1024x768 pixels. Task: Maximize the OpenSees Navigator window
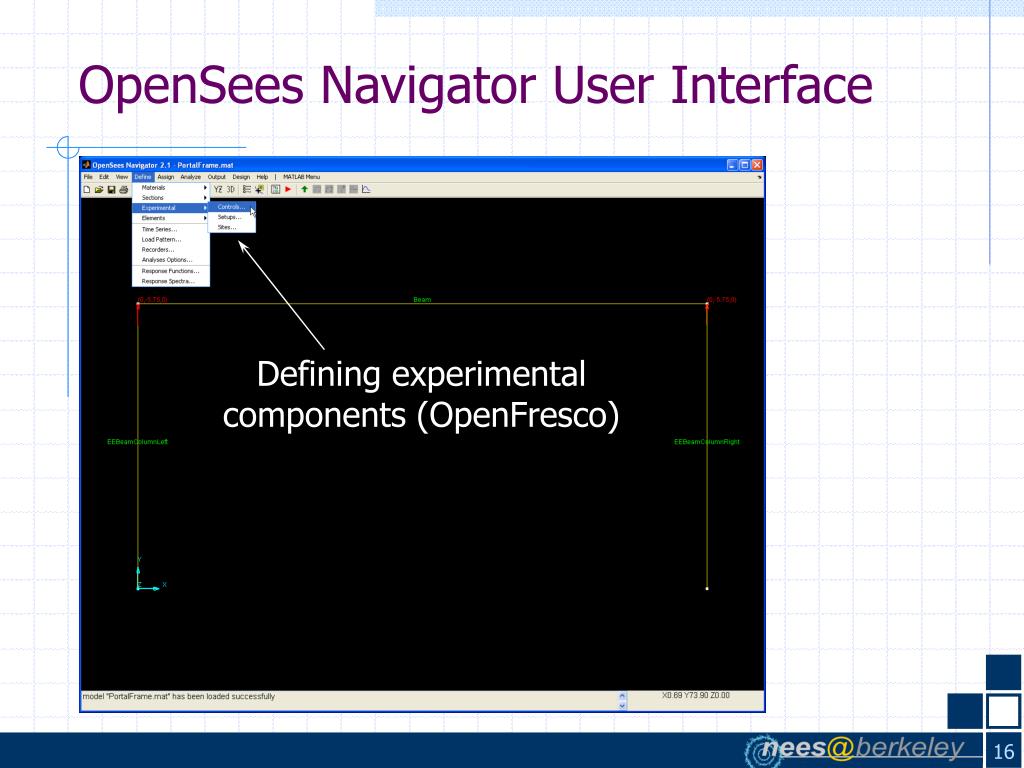(x=744, y=165)
